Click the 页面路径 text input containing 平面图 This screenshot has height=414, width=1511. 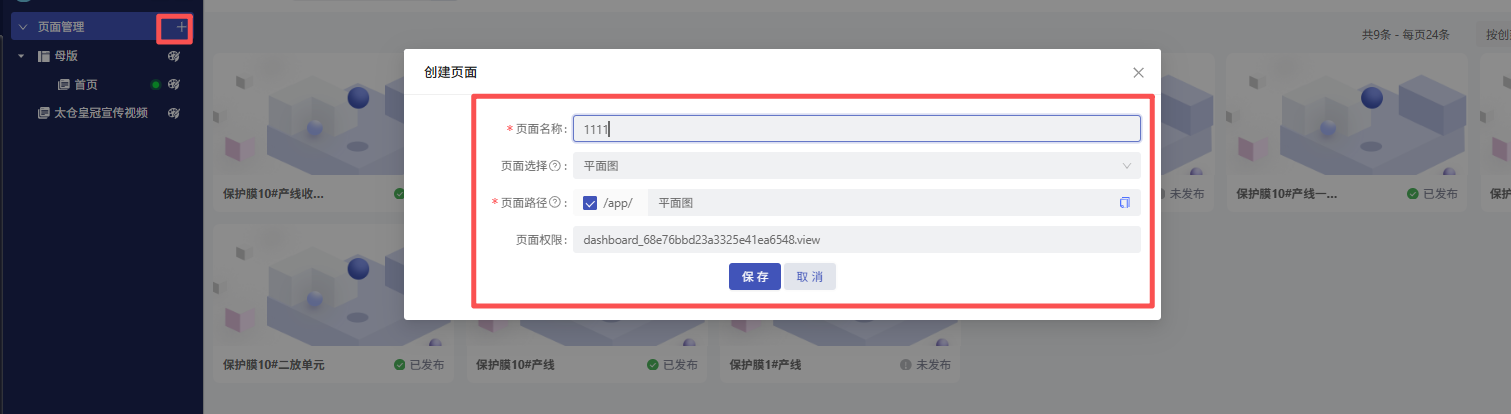[x=880, y=203]
